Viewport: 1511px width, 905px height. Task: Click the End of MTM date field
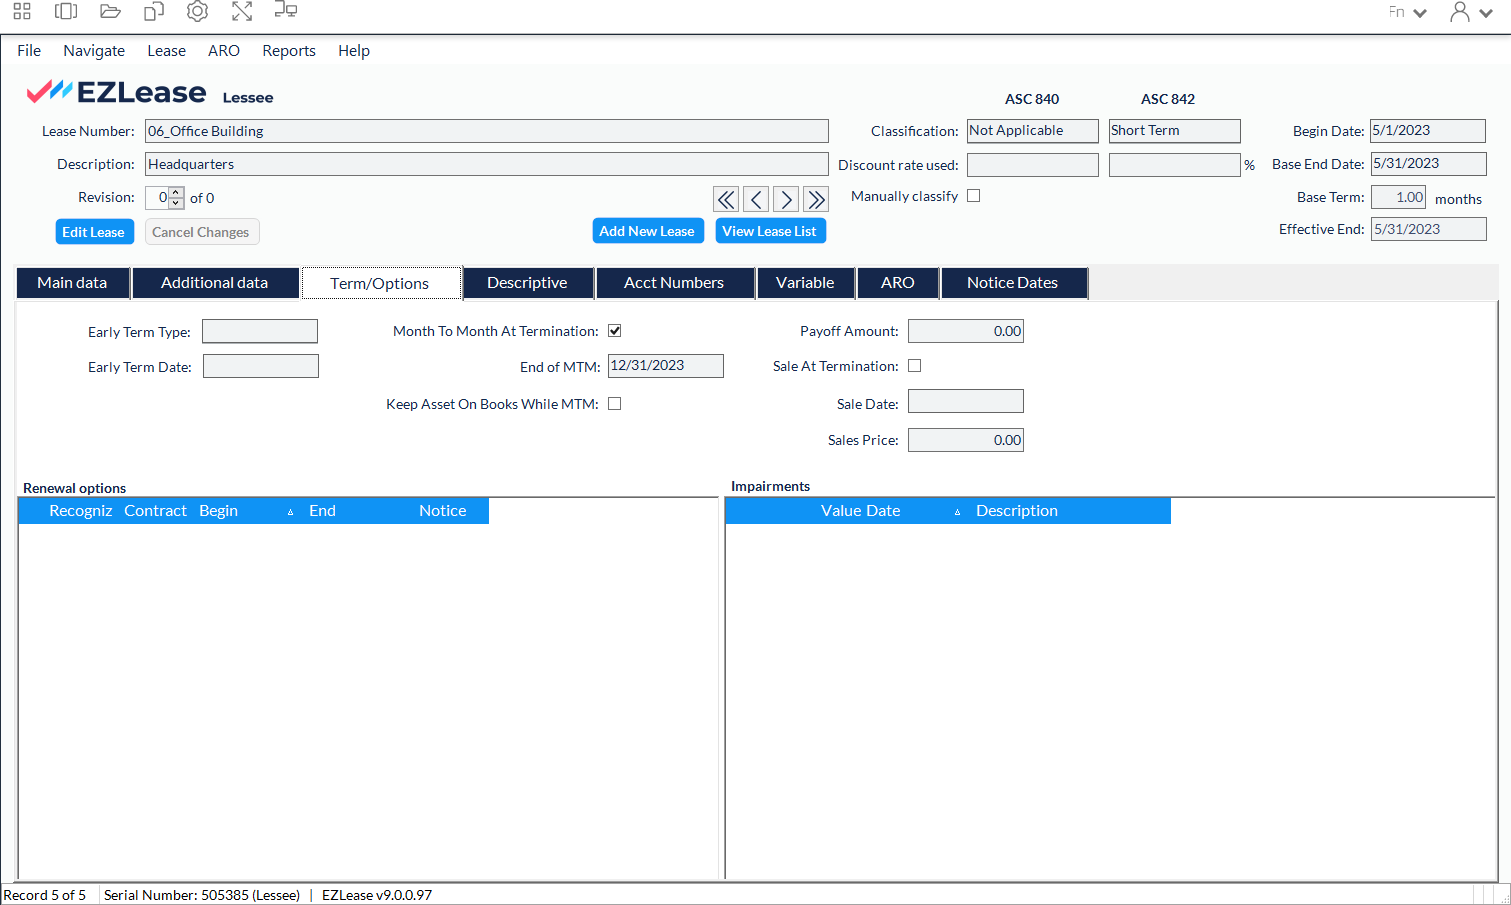coord(666,366)
